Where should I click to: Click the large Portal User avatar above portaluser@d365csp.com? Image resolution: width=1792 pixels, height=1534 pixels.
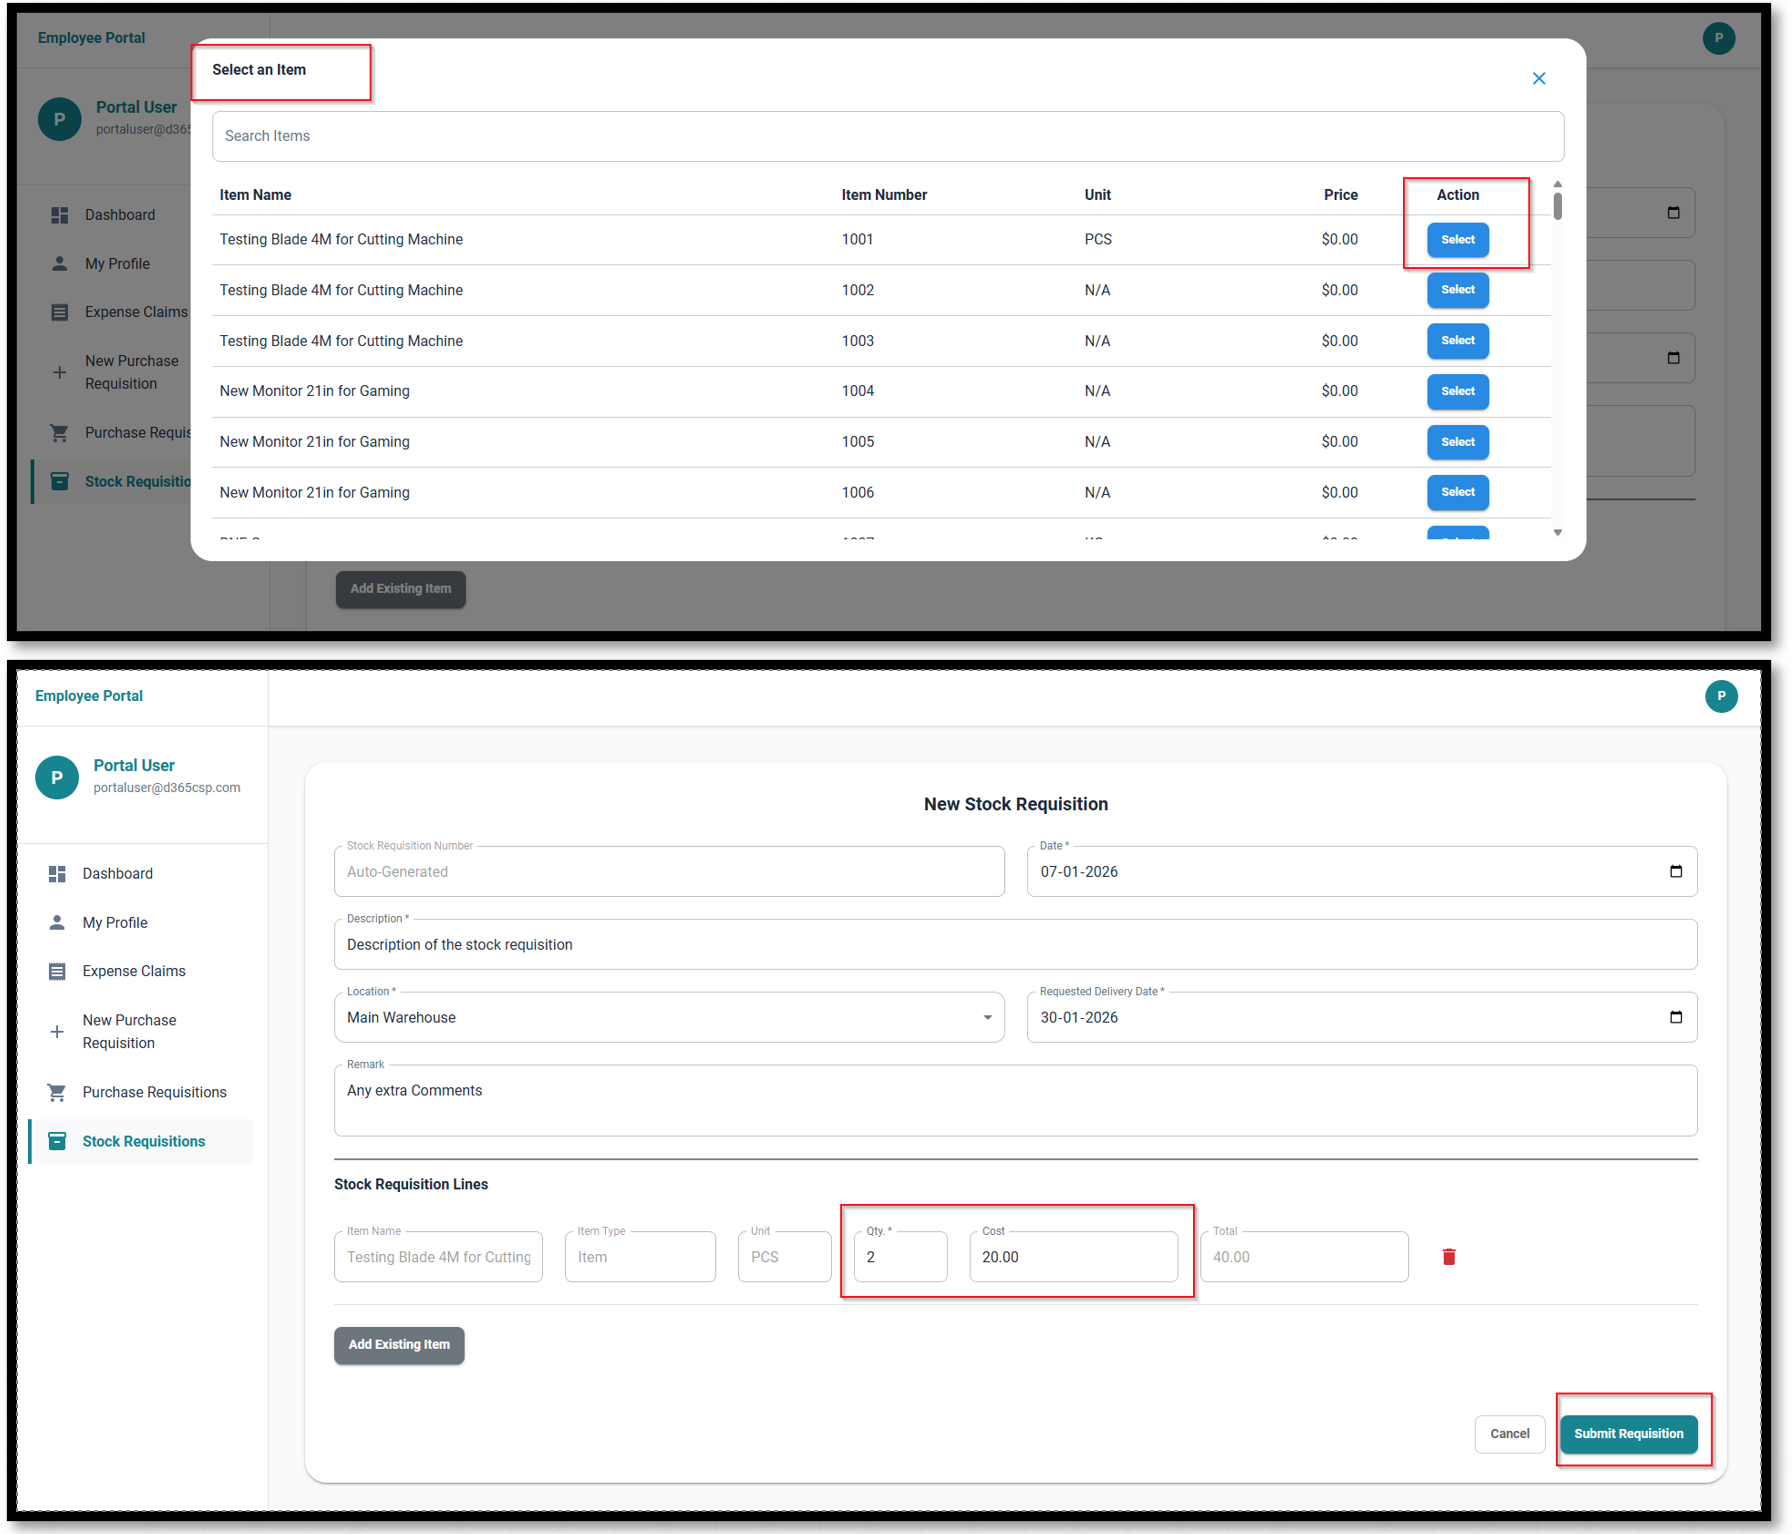tap(57, 777)
